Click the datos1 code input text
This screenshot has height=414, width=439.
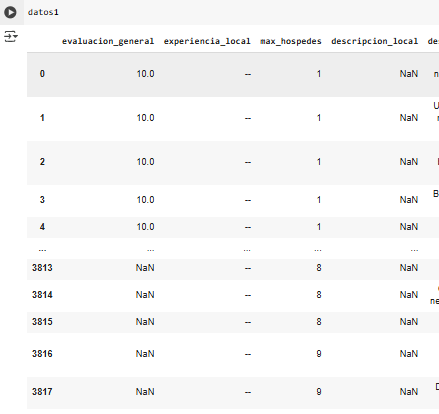click(43, 12)
